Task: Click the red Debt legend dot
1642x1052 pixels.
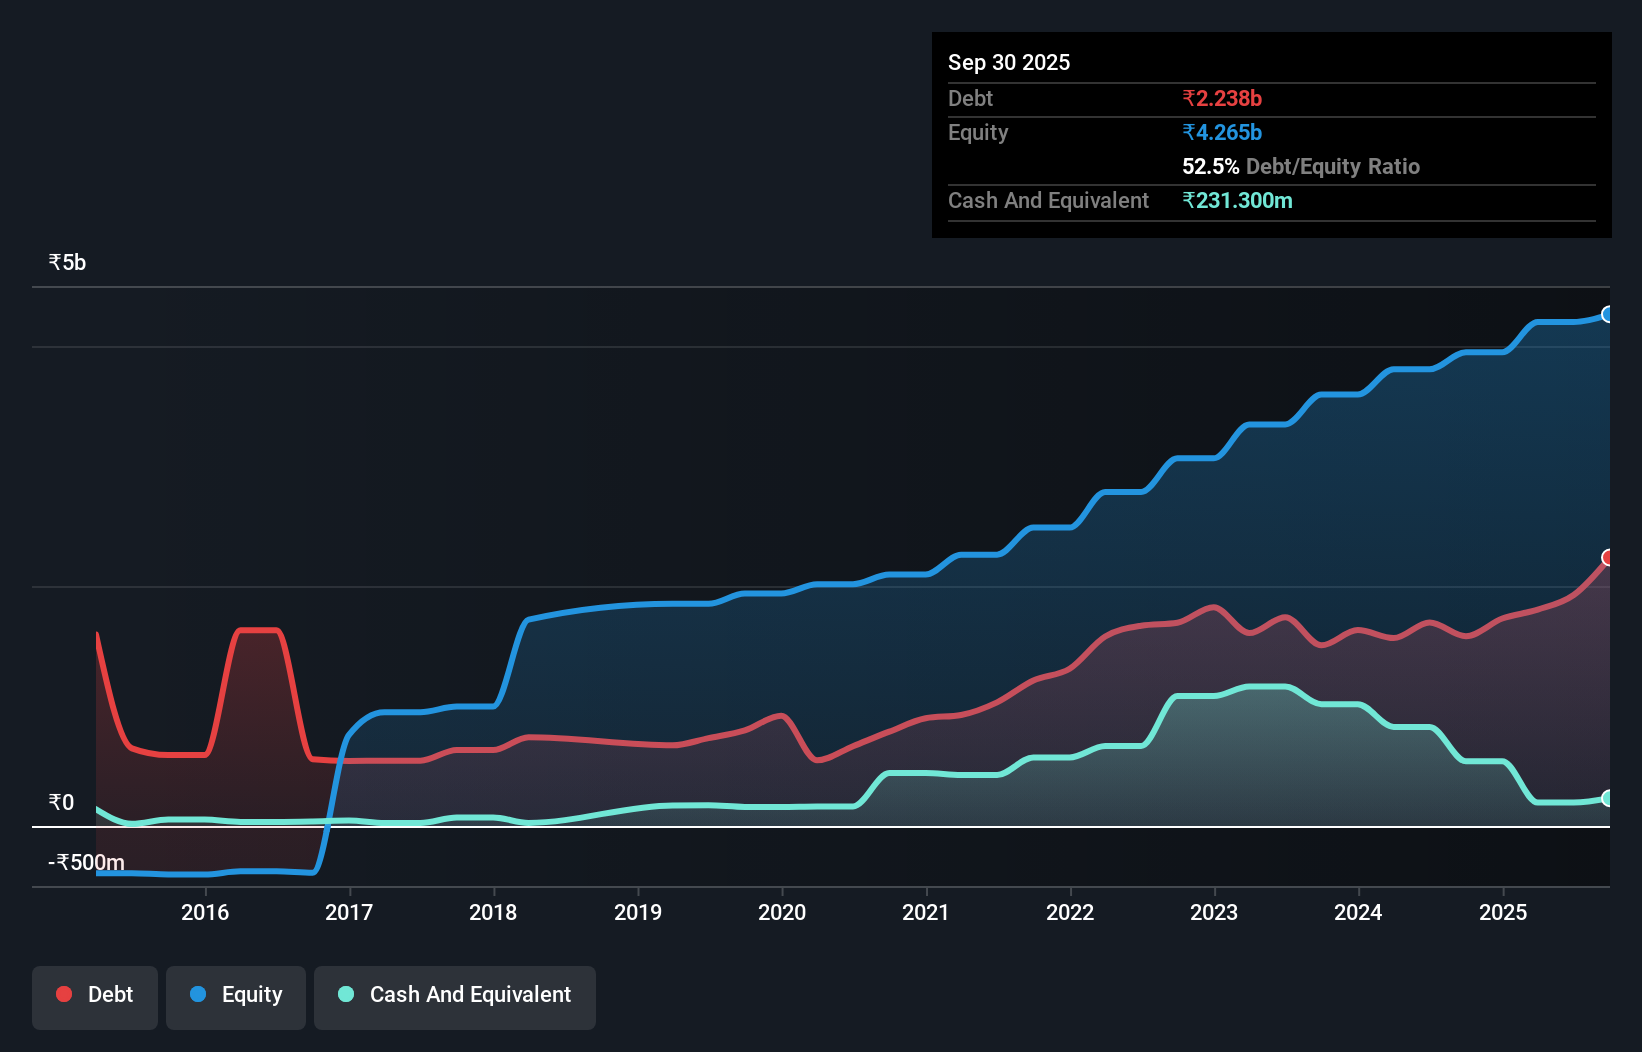Action: tap(64, 994)
